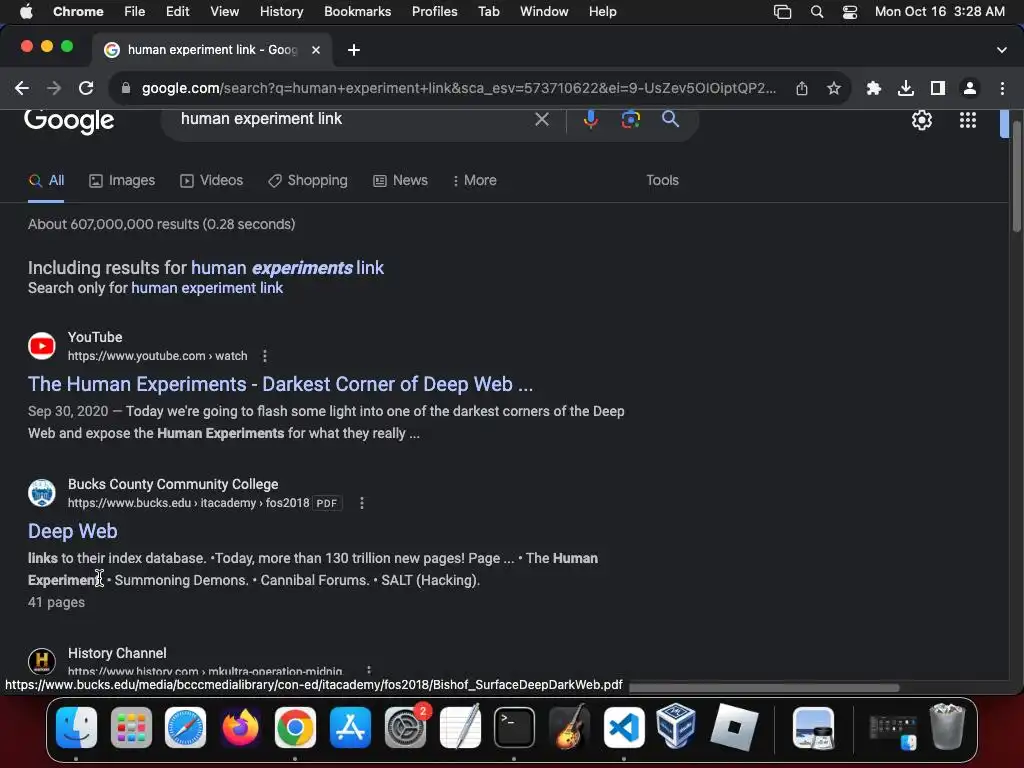Open App Store from the Dock
Viewport: 1024px width, 768px height.
point(350,728)
